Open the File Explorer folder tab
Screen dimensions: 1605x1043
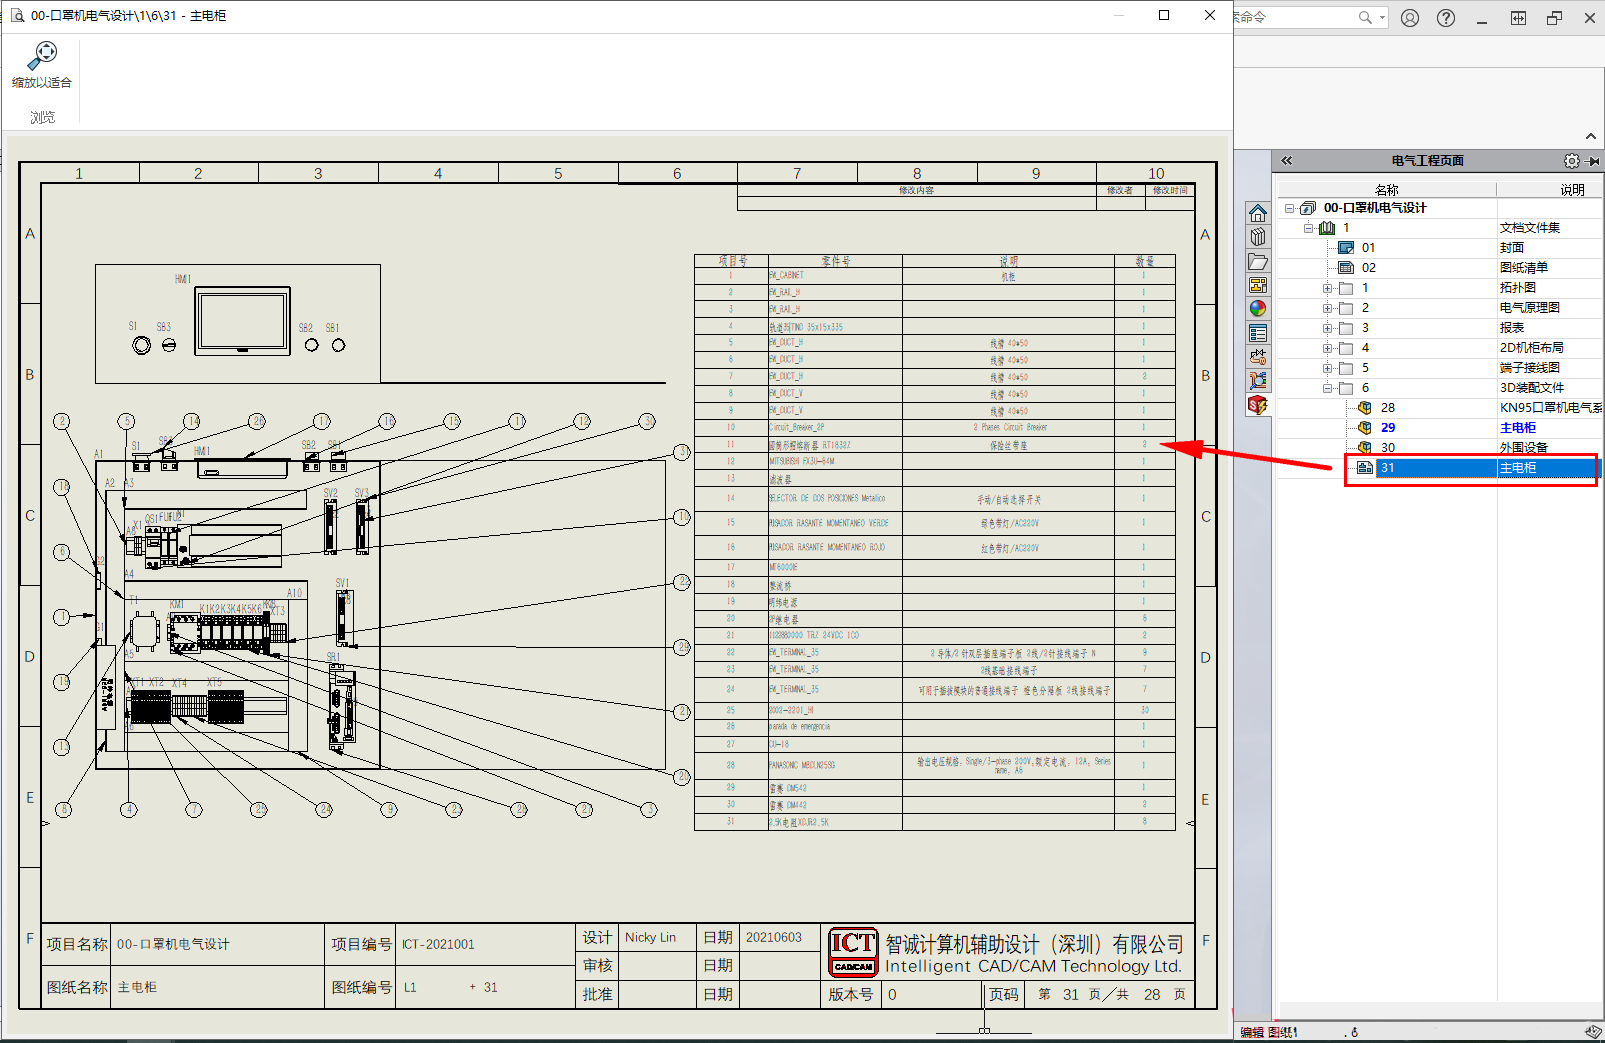coord(1258,261)
